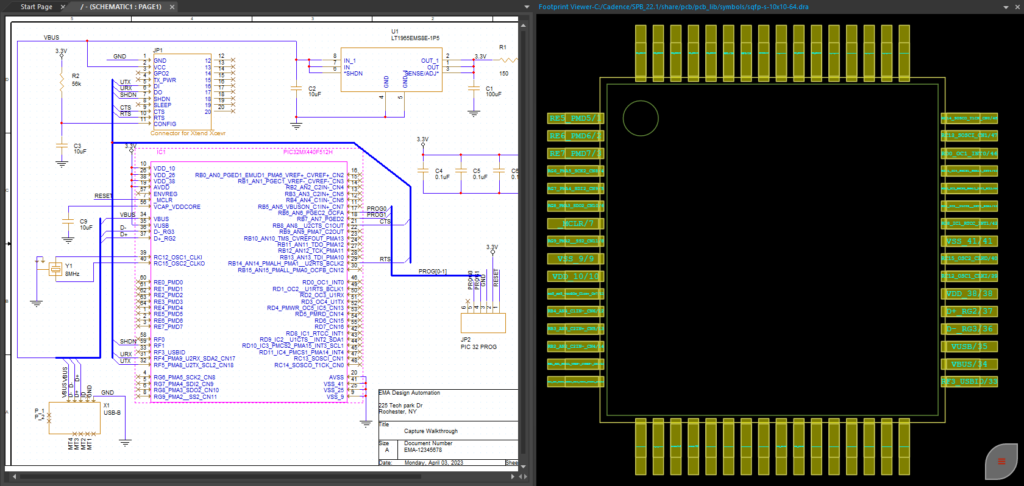Select the VDD_10/10 footprint pad
This screenshot has width=1024, height=486.
[576, 276]
